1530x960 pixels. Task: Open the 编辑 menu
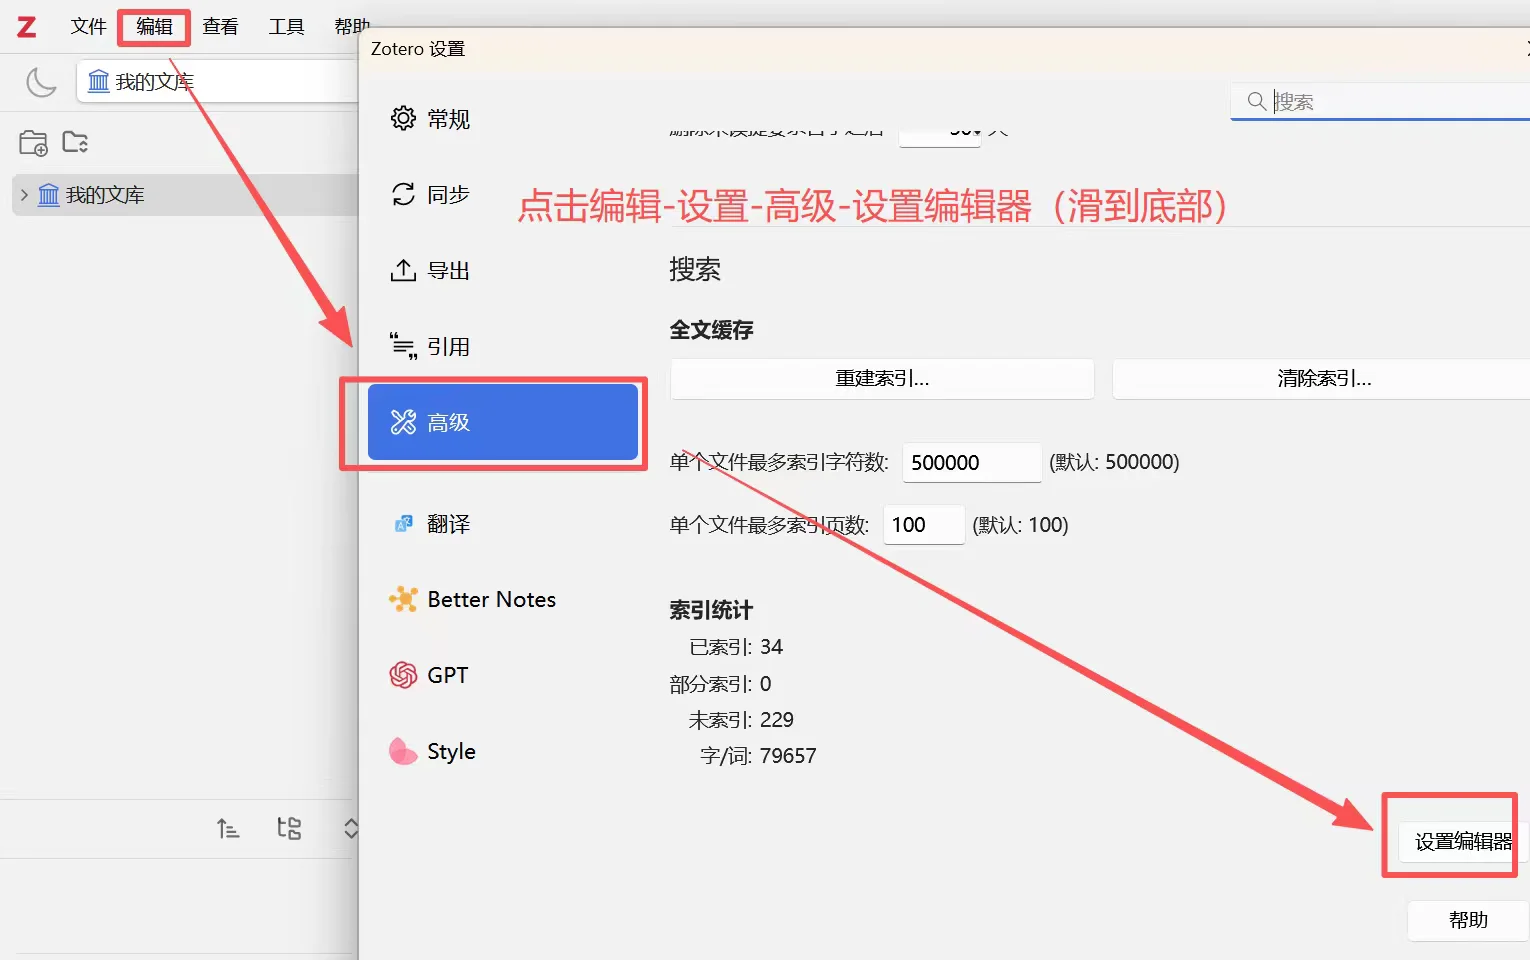click(x=153, y=27)
